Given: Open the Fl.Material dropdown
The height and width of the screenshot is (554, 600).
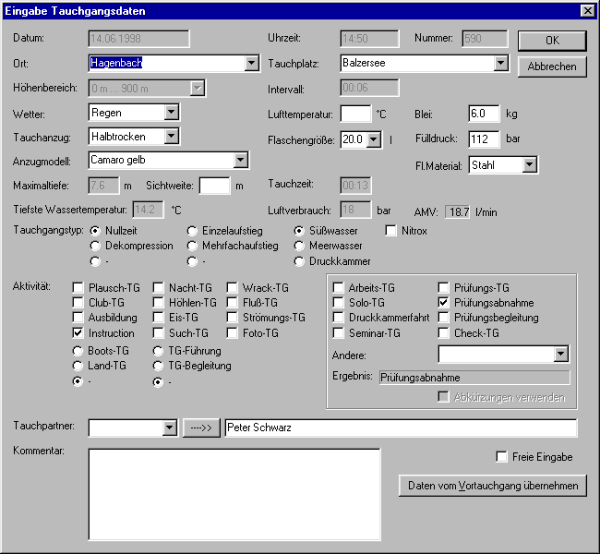Looking at the screenshot, I should click(x=529, y=164).
